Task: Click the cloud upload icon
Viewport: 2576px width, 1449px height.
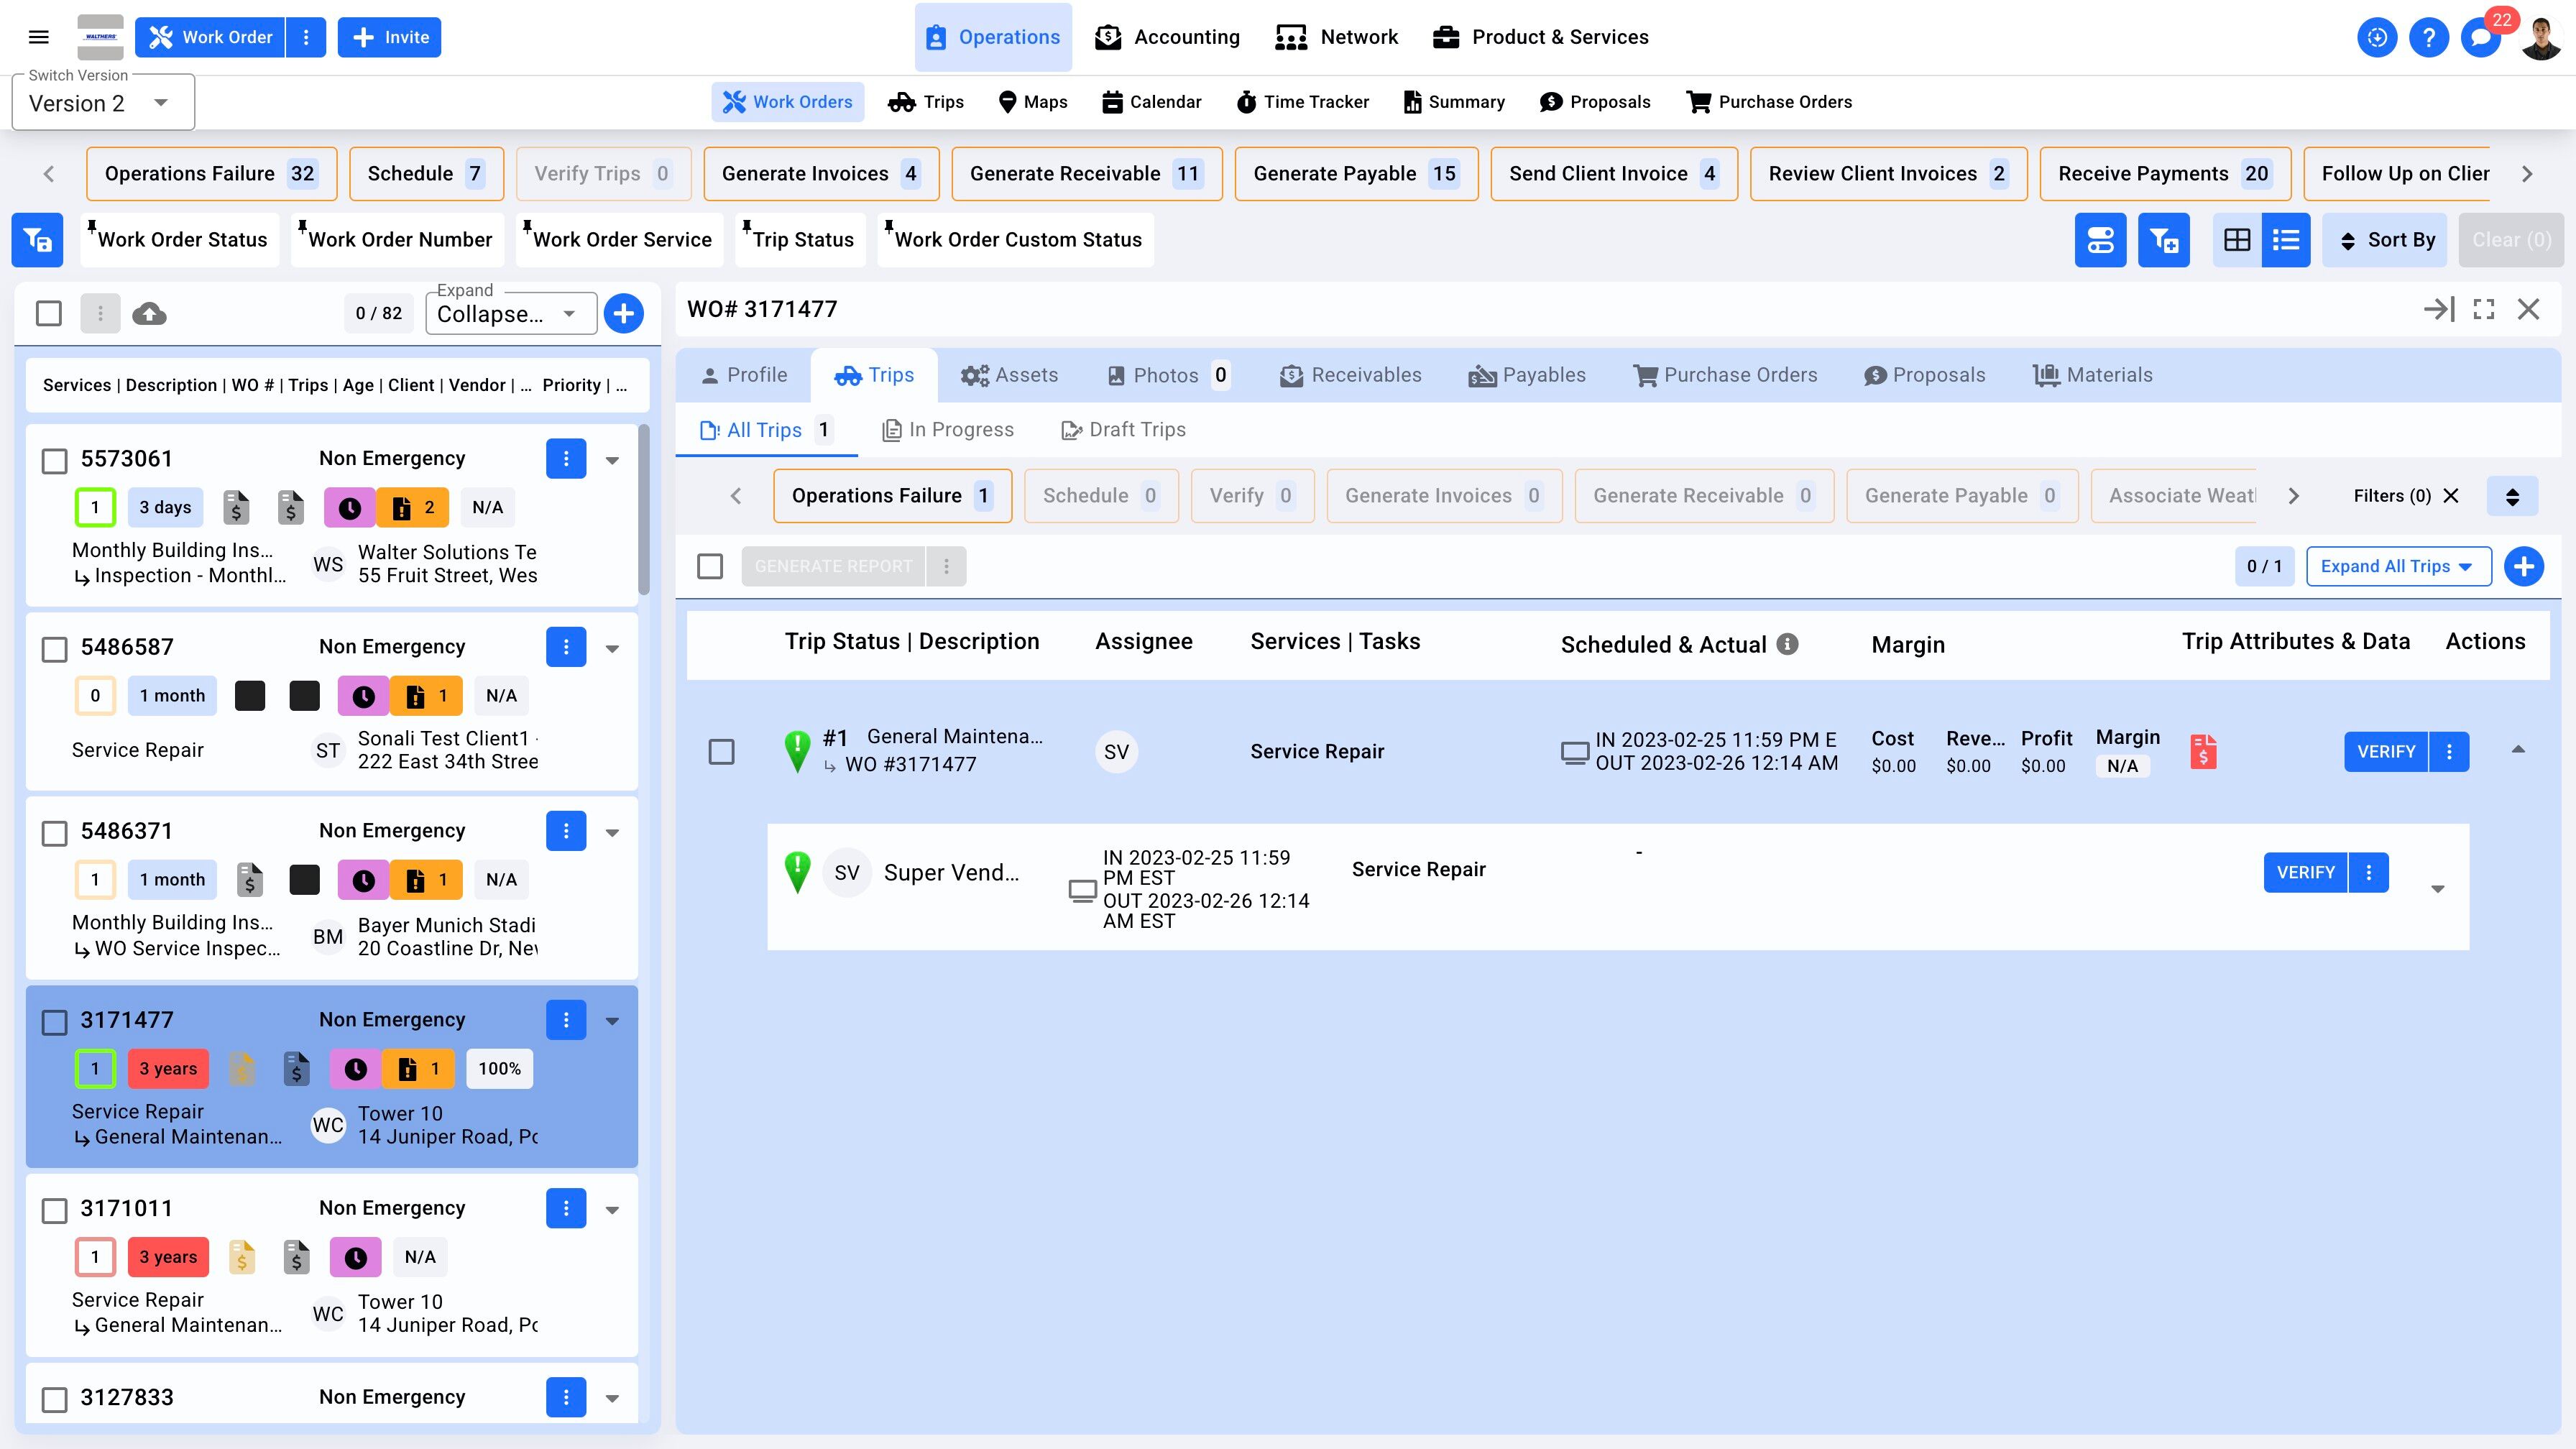Action: [x=149, y=314]
